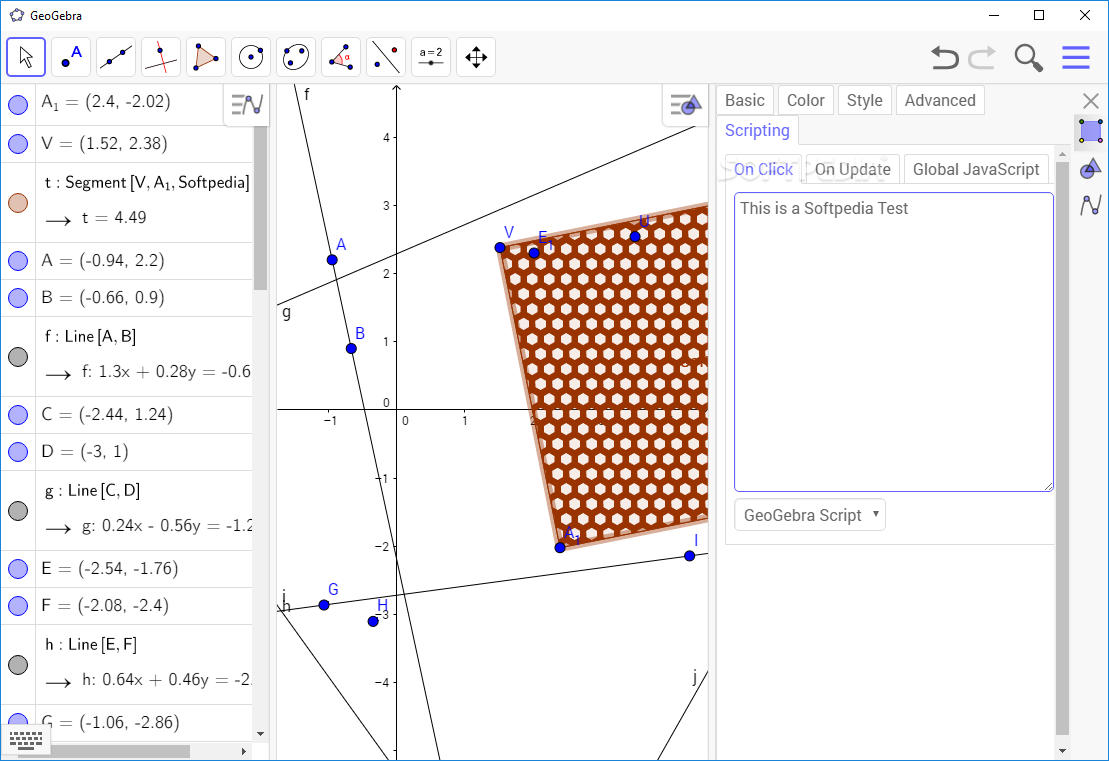Toggle visibility of line g

(18, 511)
